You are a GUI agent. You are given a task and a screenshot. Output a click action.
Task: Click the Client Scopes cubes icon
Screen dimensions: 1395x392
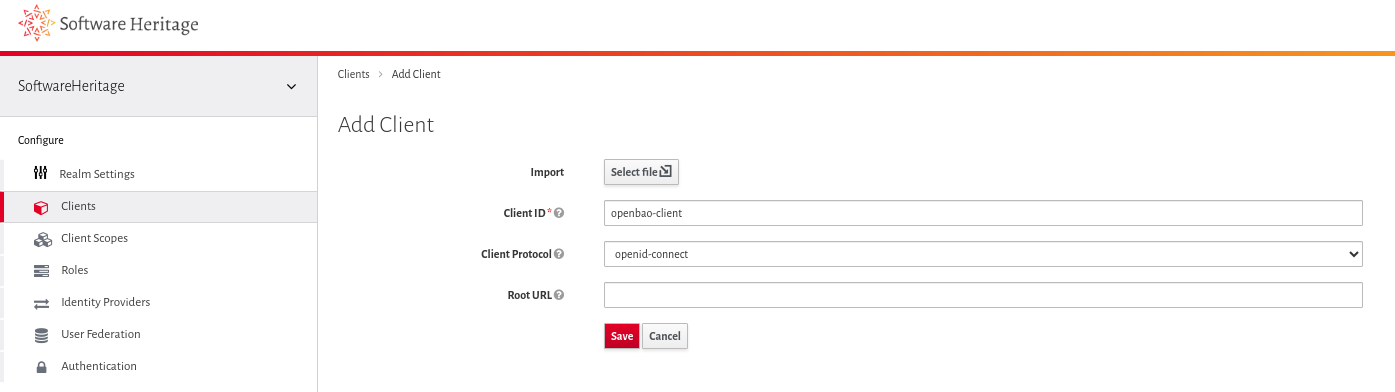tap(42, 239)
